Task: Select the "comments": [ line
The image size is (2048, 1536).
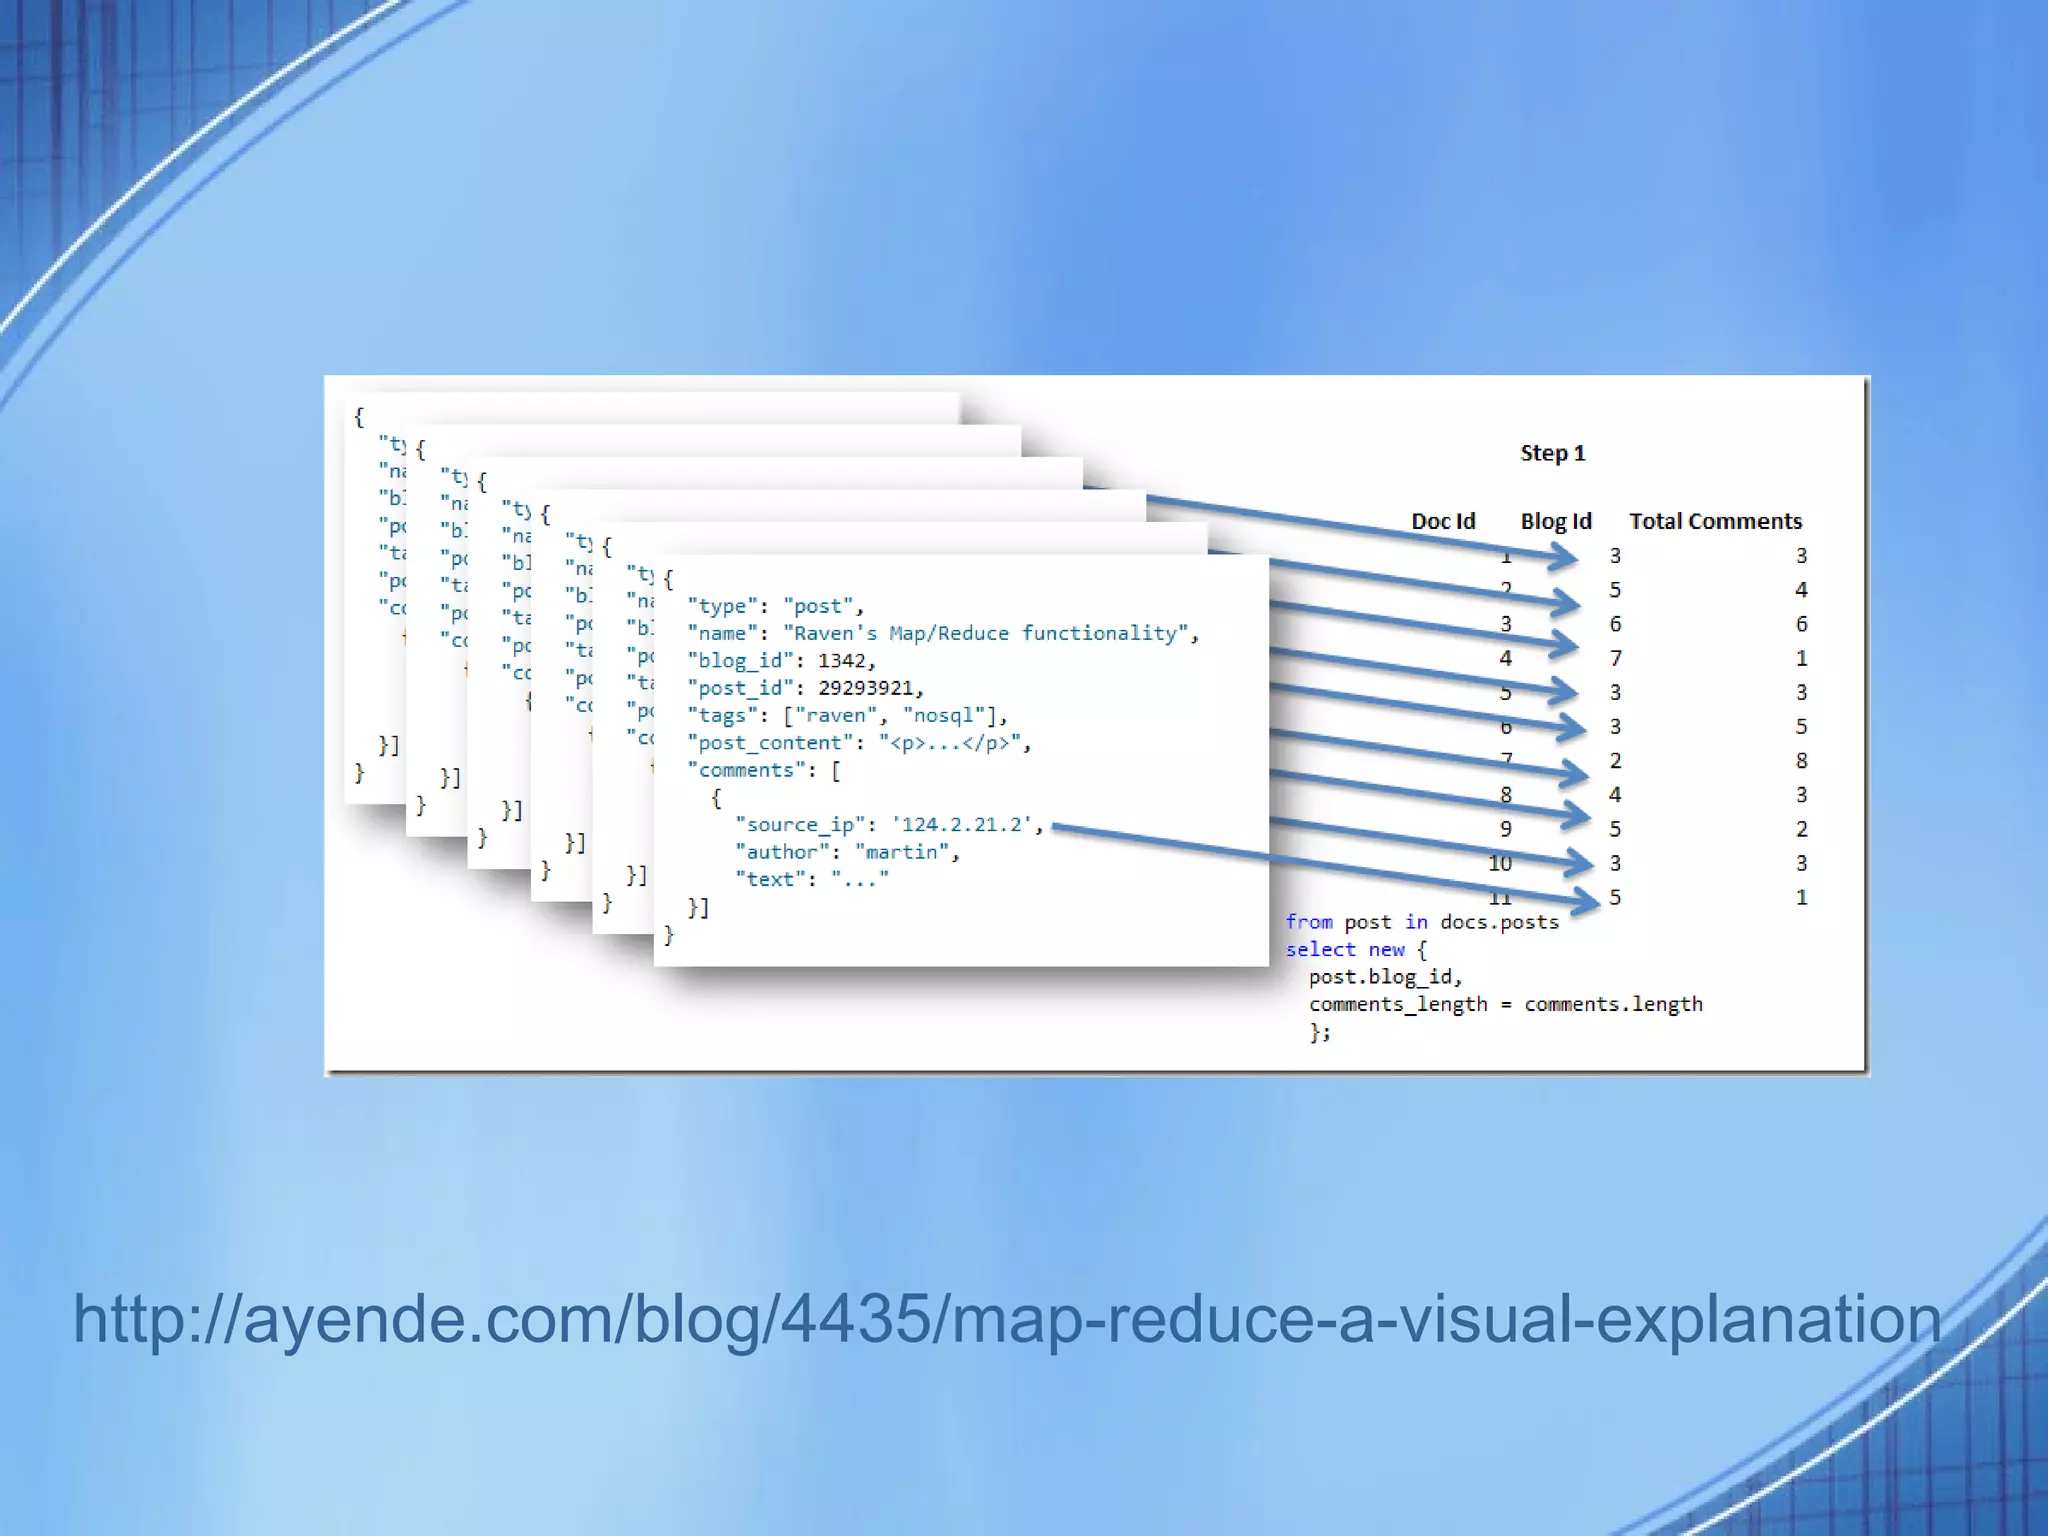Action: (764, 770)
